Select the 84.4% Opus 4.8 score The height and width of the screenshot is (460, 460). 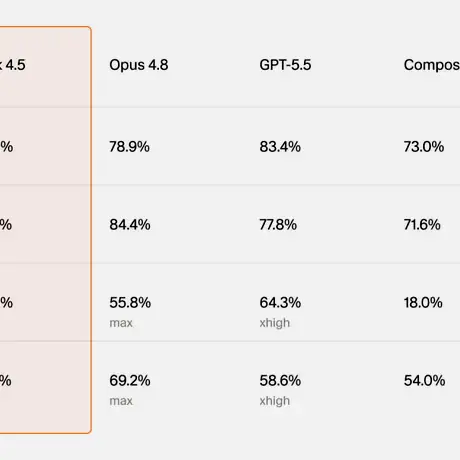[130, 225]
